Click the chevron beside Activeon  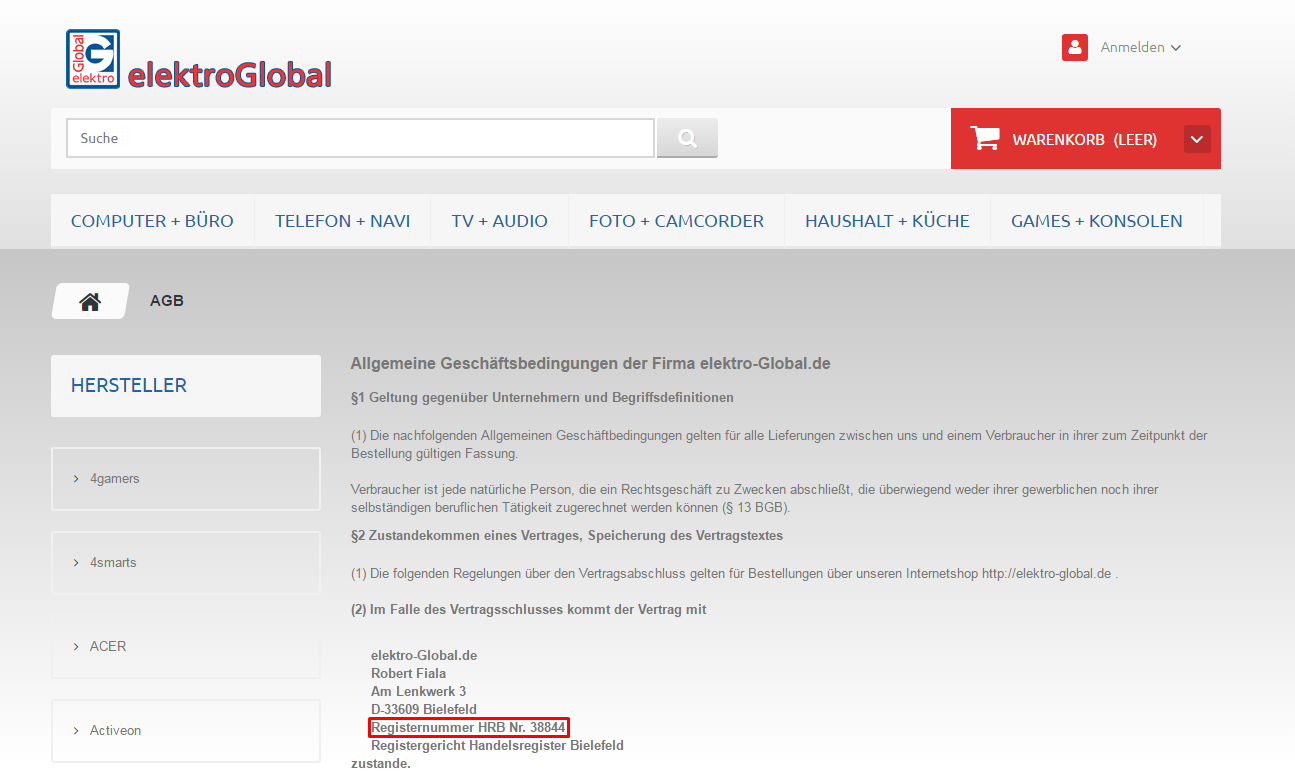pyautogui.click(x=76, y=731)
